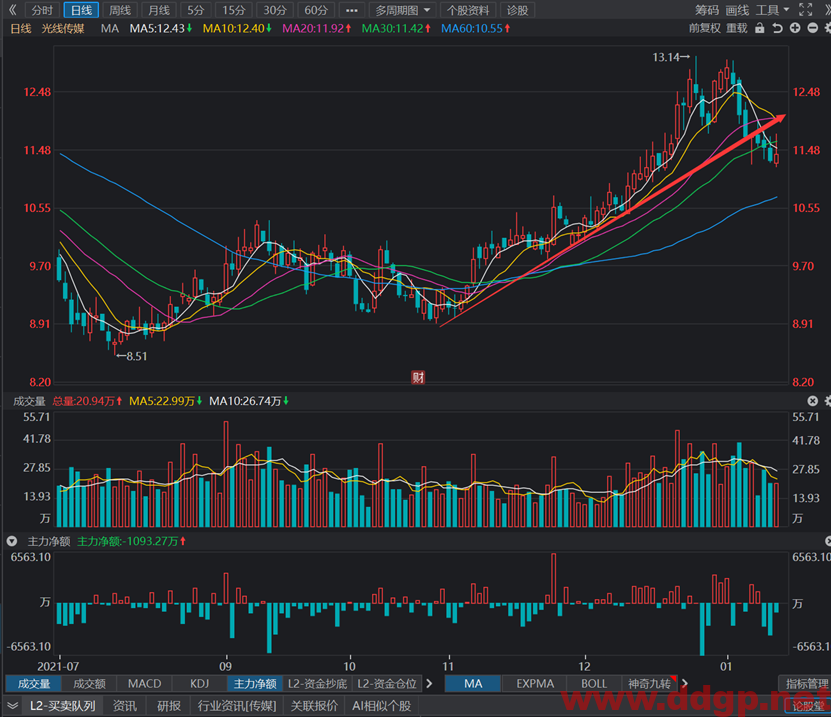Expand the 多周期图 dropdown

pyautogui.click(x=402, y=10)
